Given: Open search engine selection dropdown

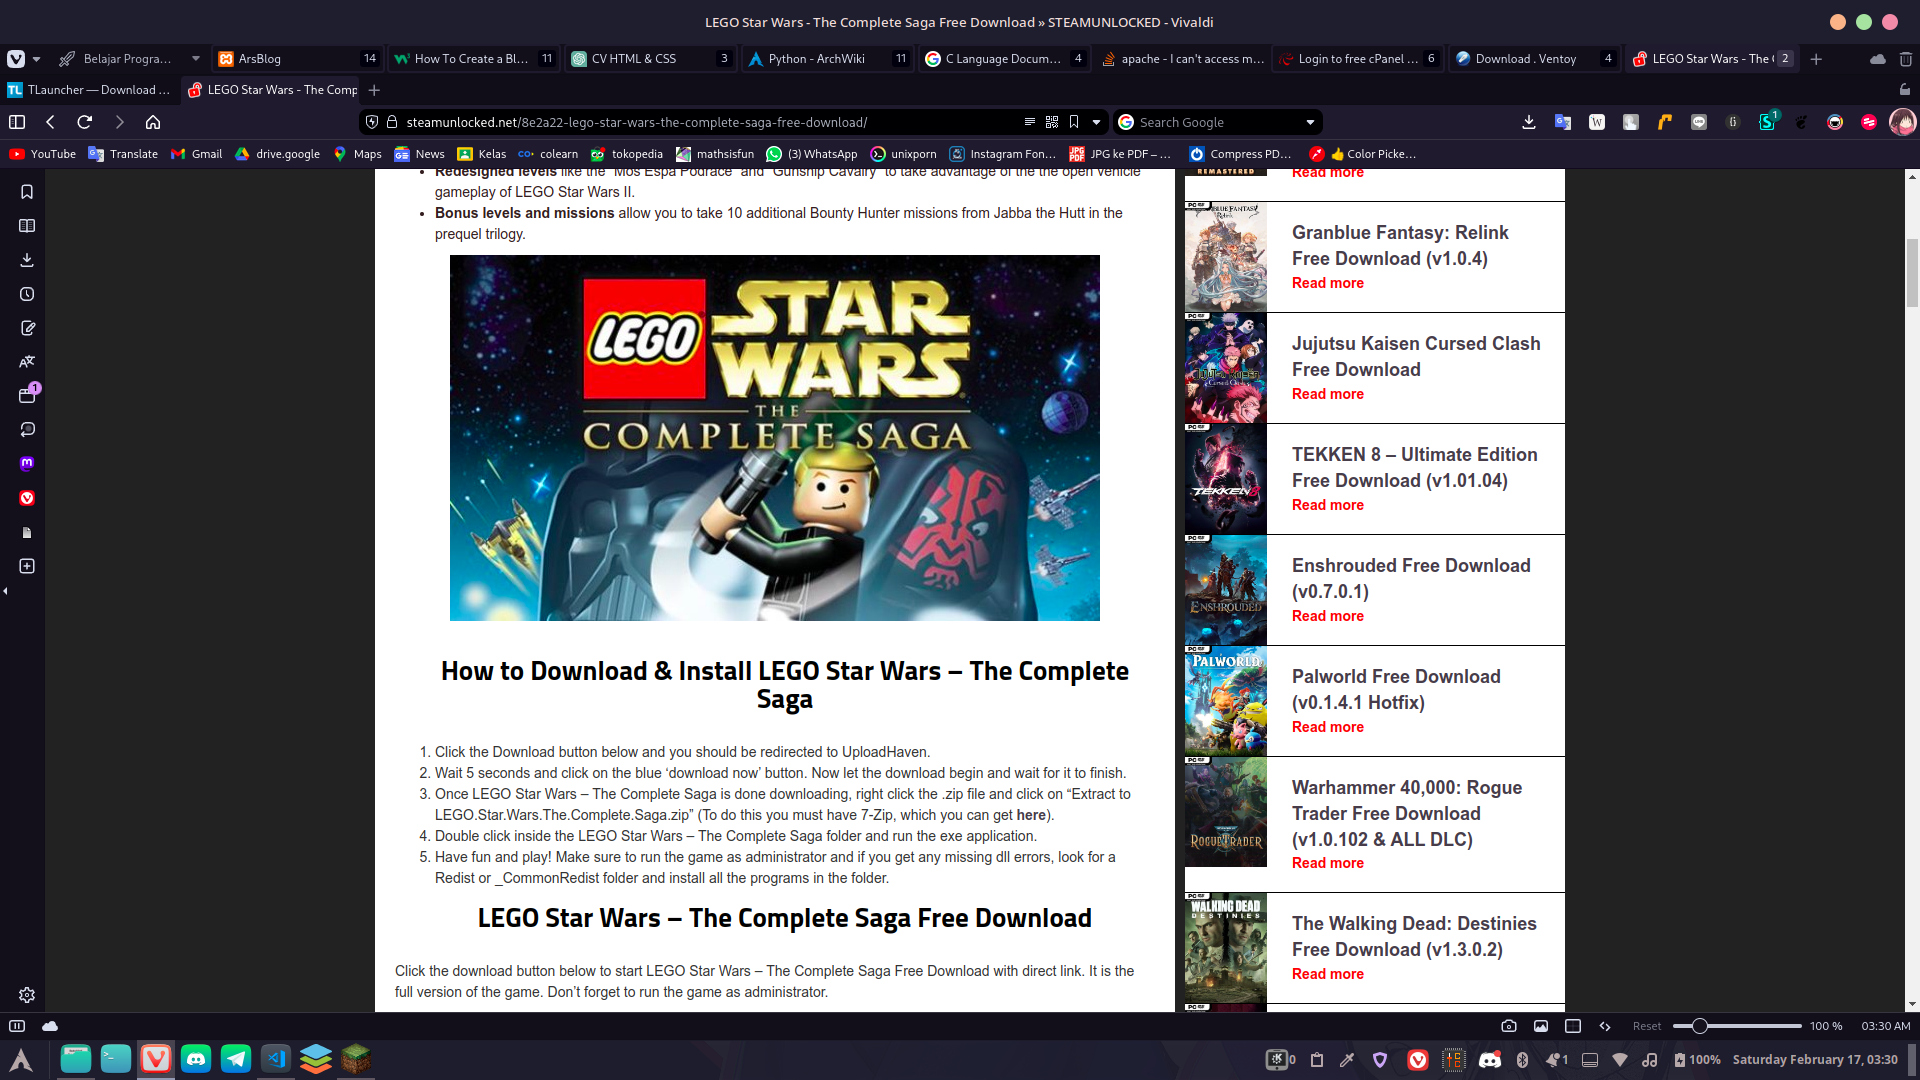Looking at the screenshot, I should pyautogui.click(x=1310, y=122).
